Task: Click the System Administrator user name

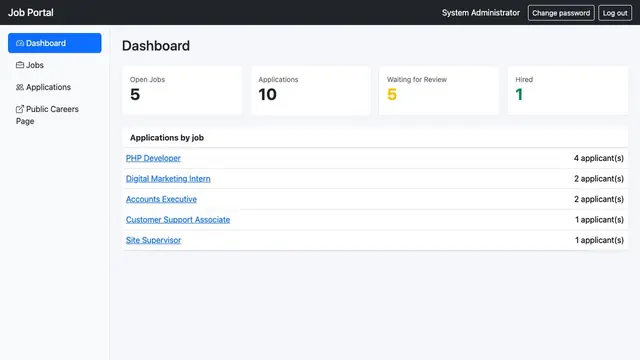Action: [481, 13]
